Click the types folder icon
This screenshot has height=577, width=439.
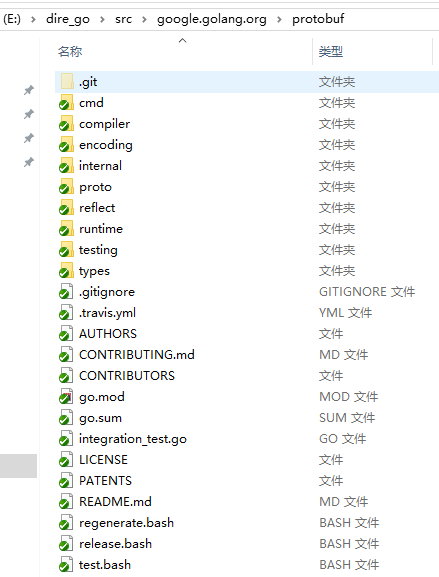click(66, 271)
